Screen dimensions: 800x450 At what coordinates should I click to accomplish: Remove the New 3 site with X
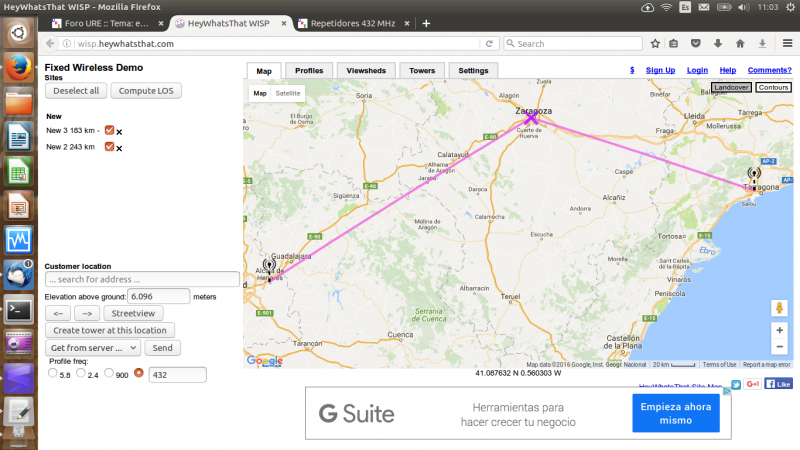coord(120,131)
